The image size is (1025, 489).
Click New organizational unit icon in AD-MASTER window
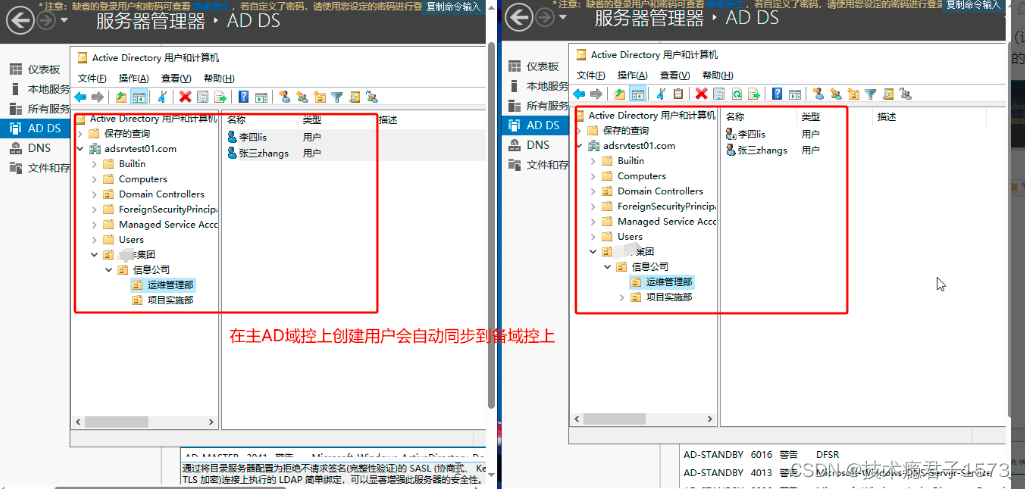pos(319,97)
